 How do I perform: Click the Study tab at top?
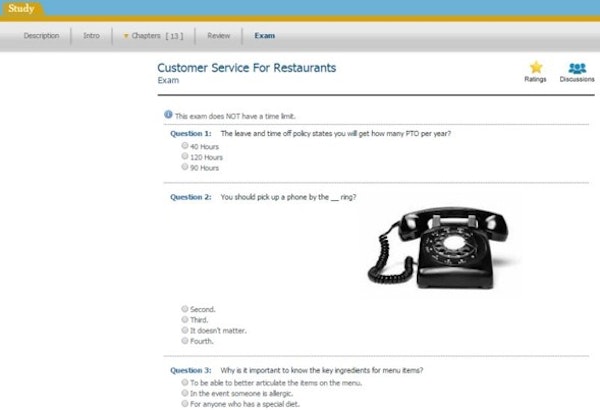pos(21,8)
